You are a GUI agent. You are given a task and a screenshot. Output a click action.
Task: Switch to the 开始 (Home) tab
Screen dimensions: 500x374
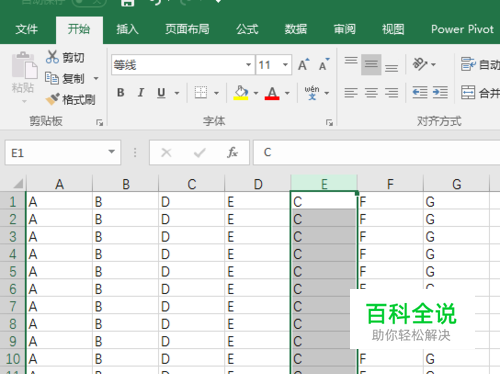79,29
